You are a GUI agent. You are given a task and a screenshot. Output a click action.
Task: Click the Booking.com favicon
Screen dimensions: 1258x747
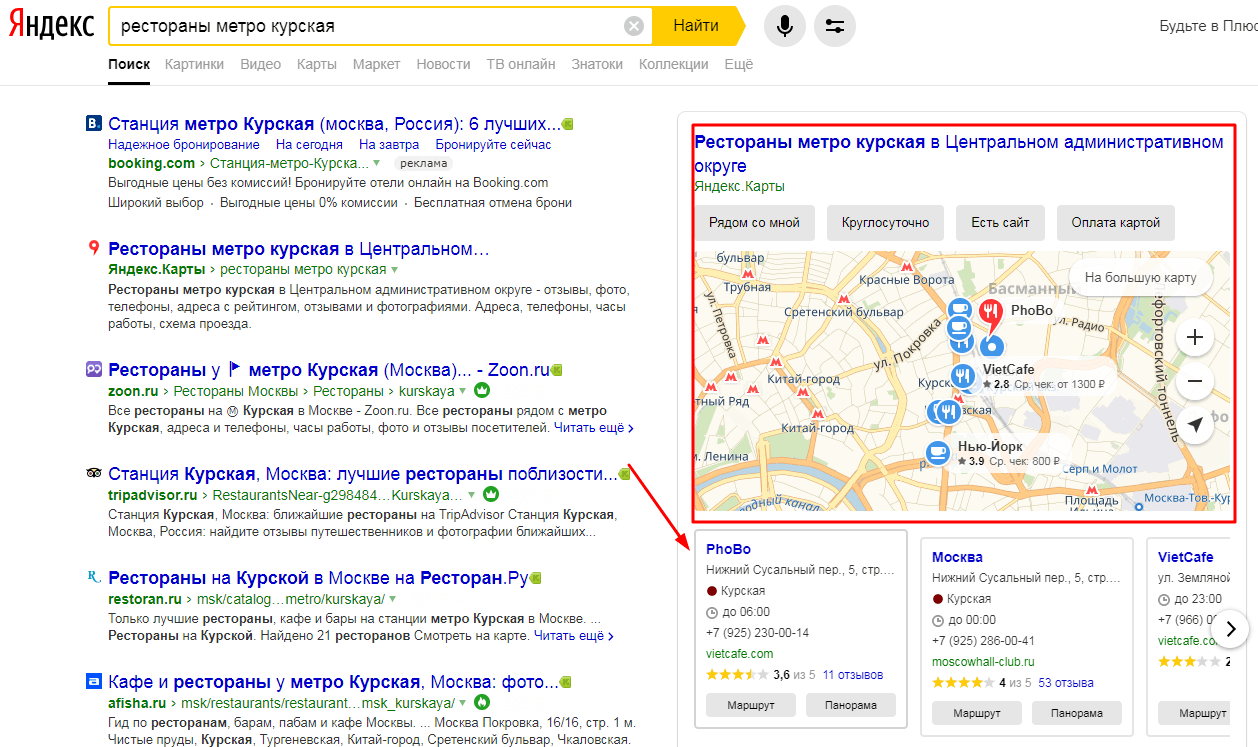[94, 124]
